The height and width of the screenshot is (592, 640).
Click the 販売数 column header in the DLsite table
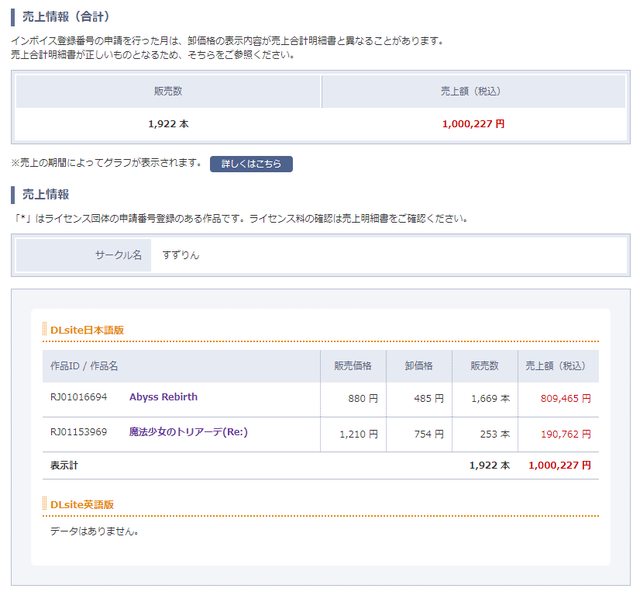[x=484, y=366]
